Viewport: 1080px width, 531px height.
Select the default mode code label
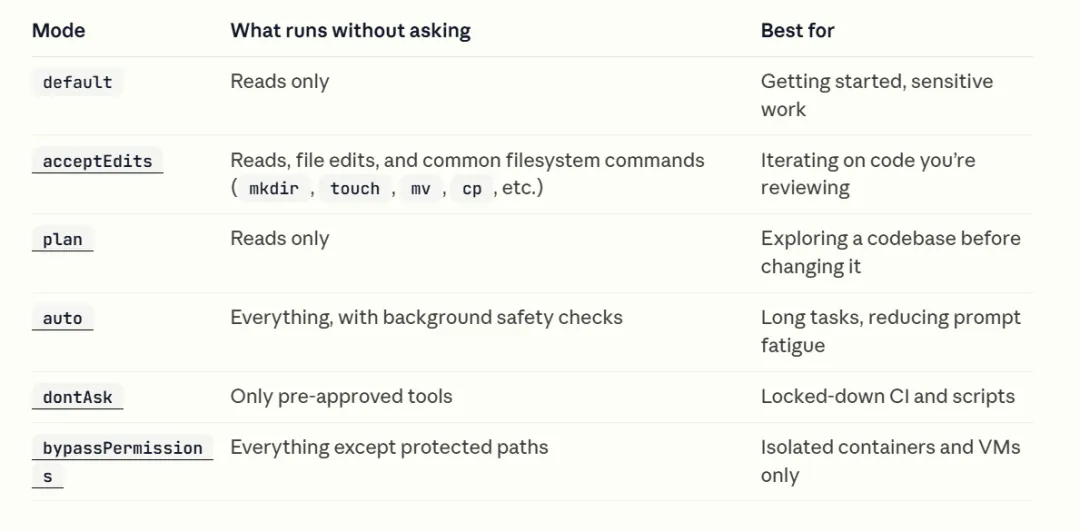coord(77,82)
